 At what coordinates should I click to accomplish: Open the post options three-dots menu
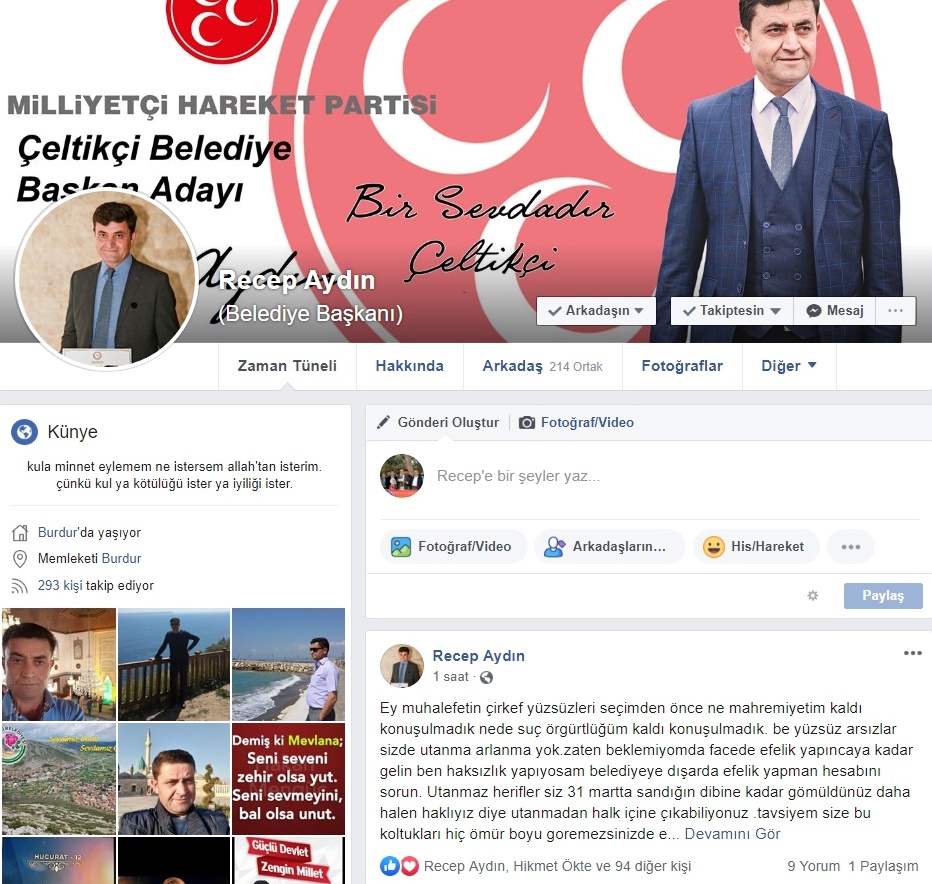[912, 653]
